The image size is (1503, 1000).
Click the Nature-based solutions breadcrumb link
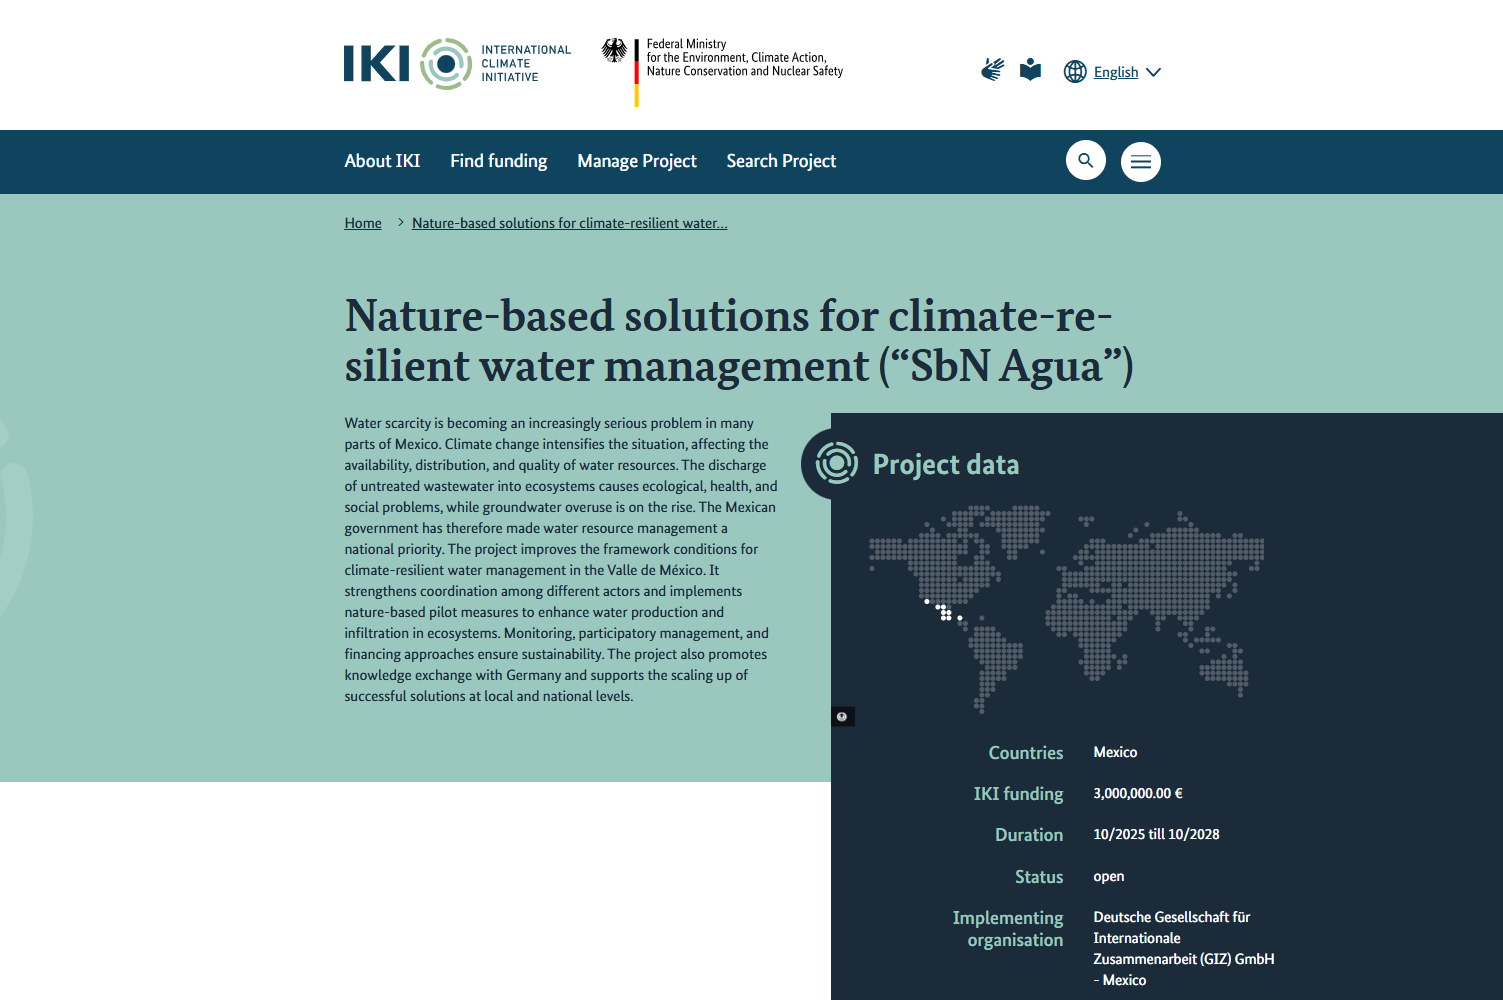tap(569, 223)
